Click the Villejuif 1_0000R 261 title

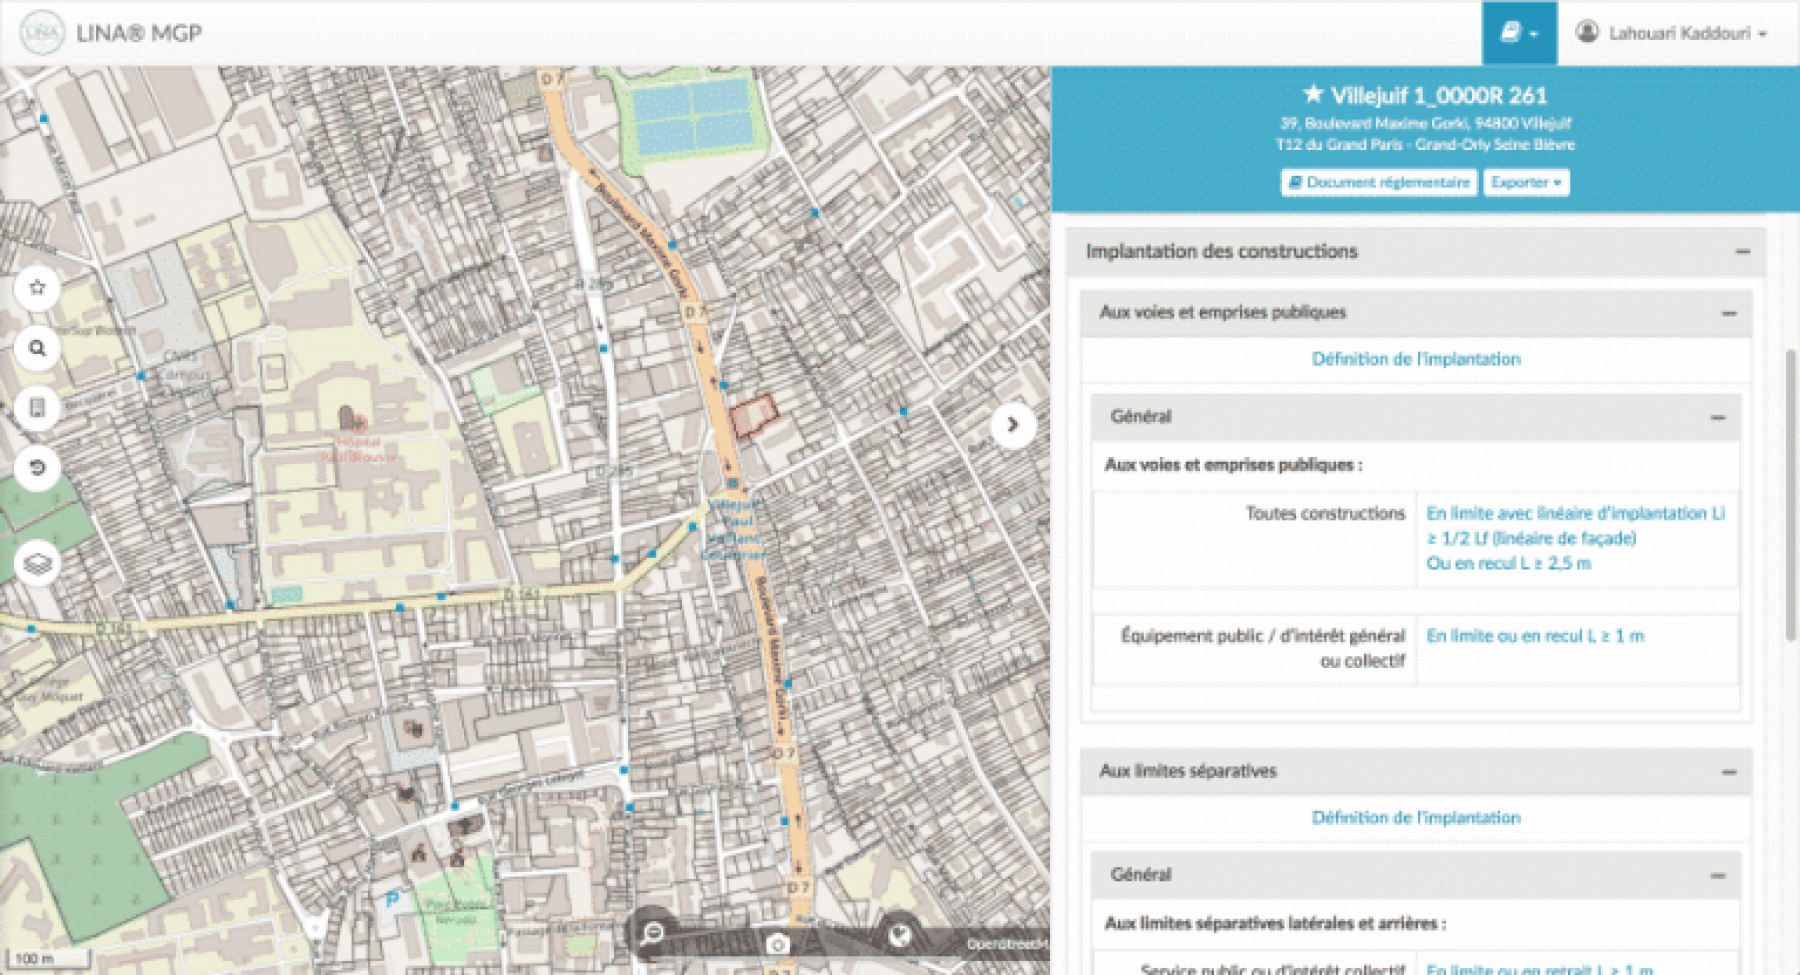click(x=1438, y=95)
